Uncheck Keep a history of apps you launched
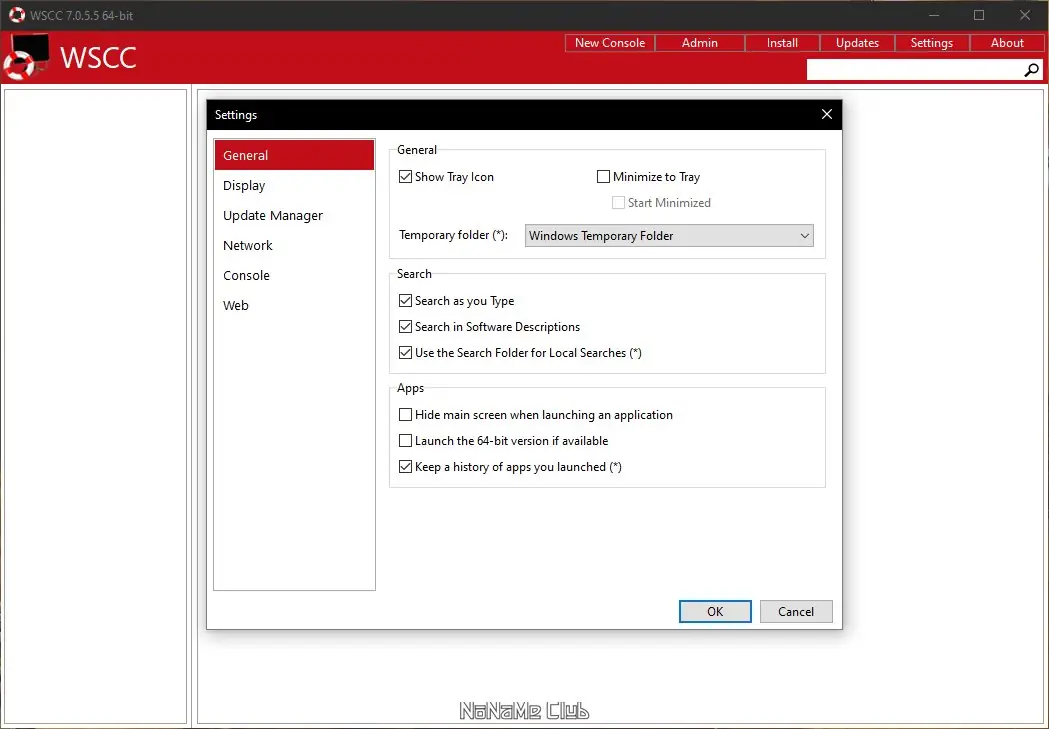The height and width of the screenshot is (729, 1049). pos(405,466)
